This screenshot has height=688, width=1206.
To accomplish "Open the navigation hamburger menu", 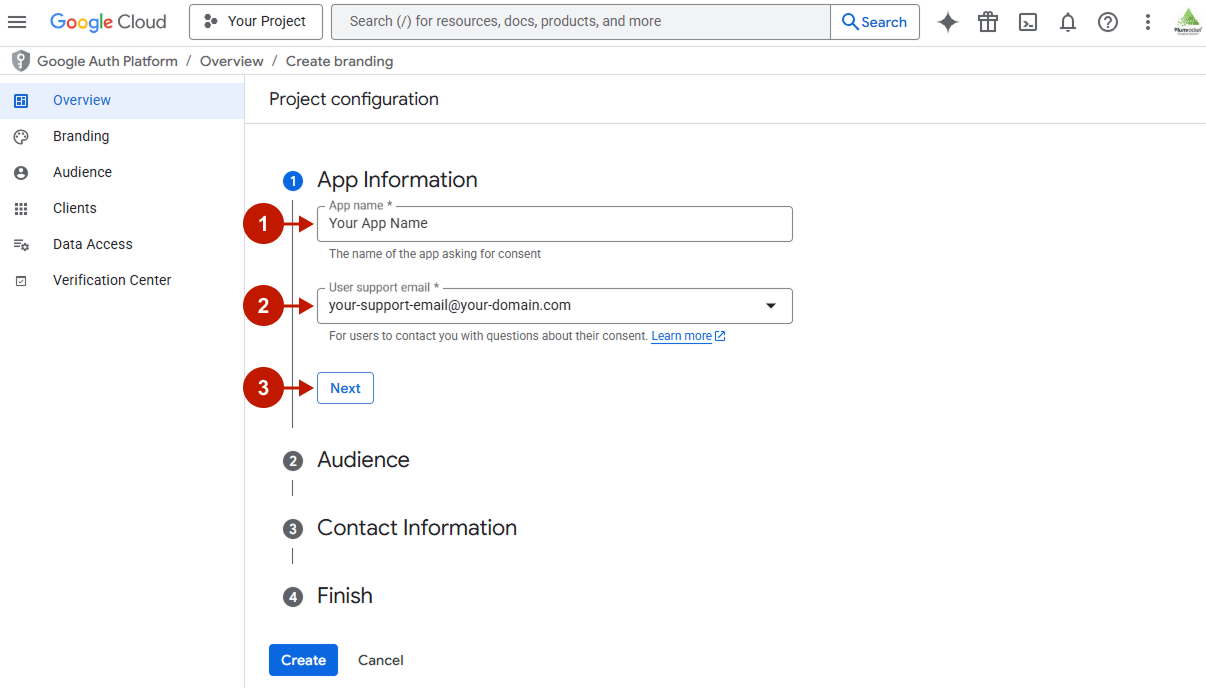I will [17, 21].
